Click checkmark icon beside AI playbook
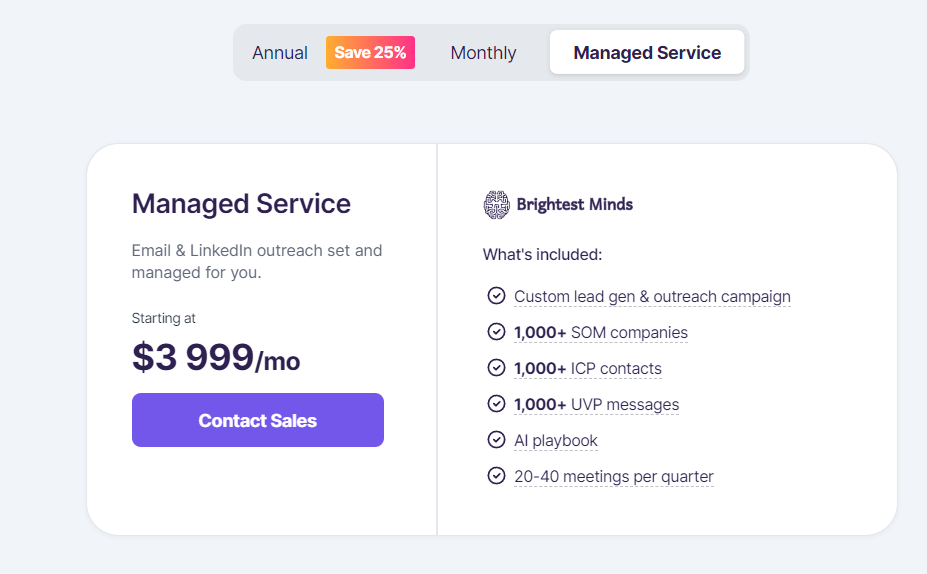This screenshot has height=574, width=927. coord(496,440)
